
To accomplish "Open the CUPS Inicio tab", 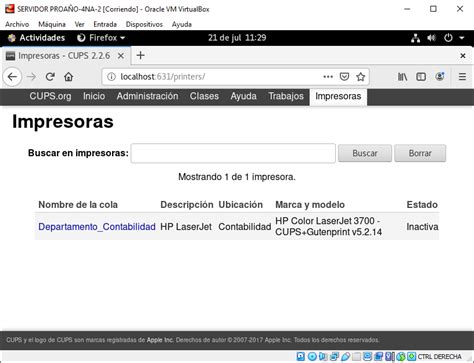I will pos(94,96).
